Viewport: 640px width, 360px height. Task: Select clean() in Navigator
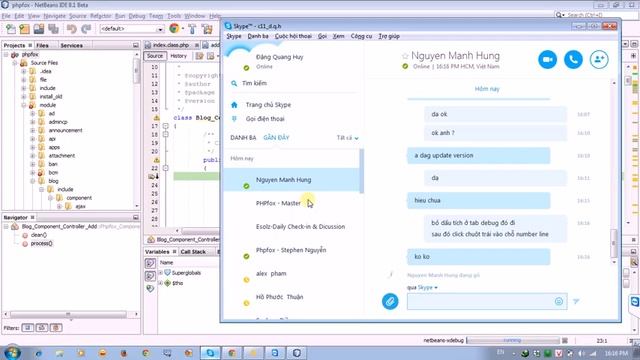pos(39,235)
